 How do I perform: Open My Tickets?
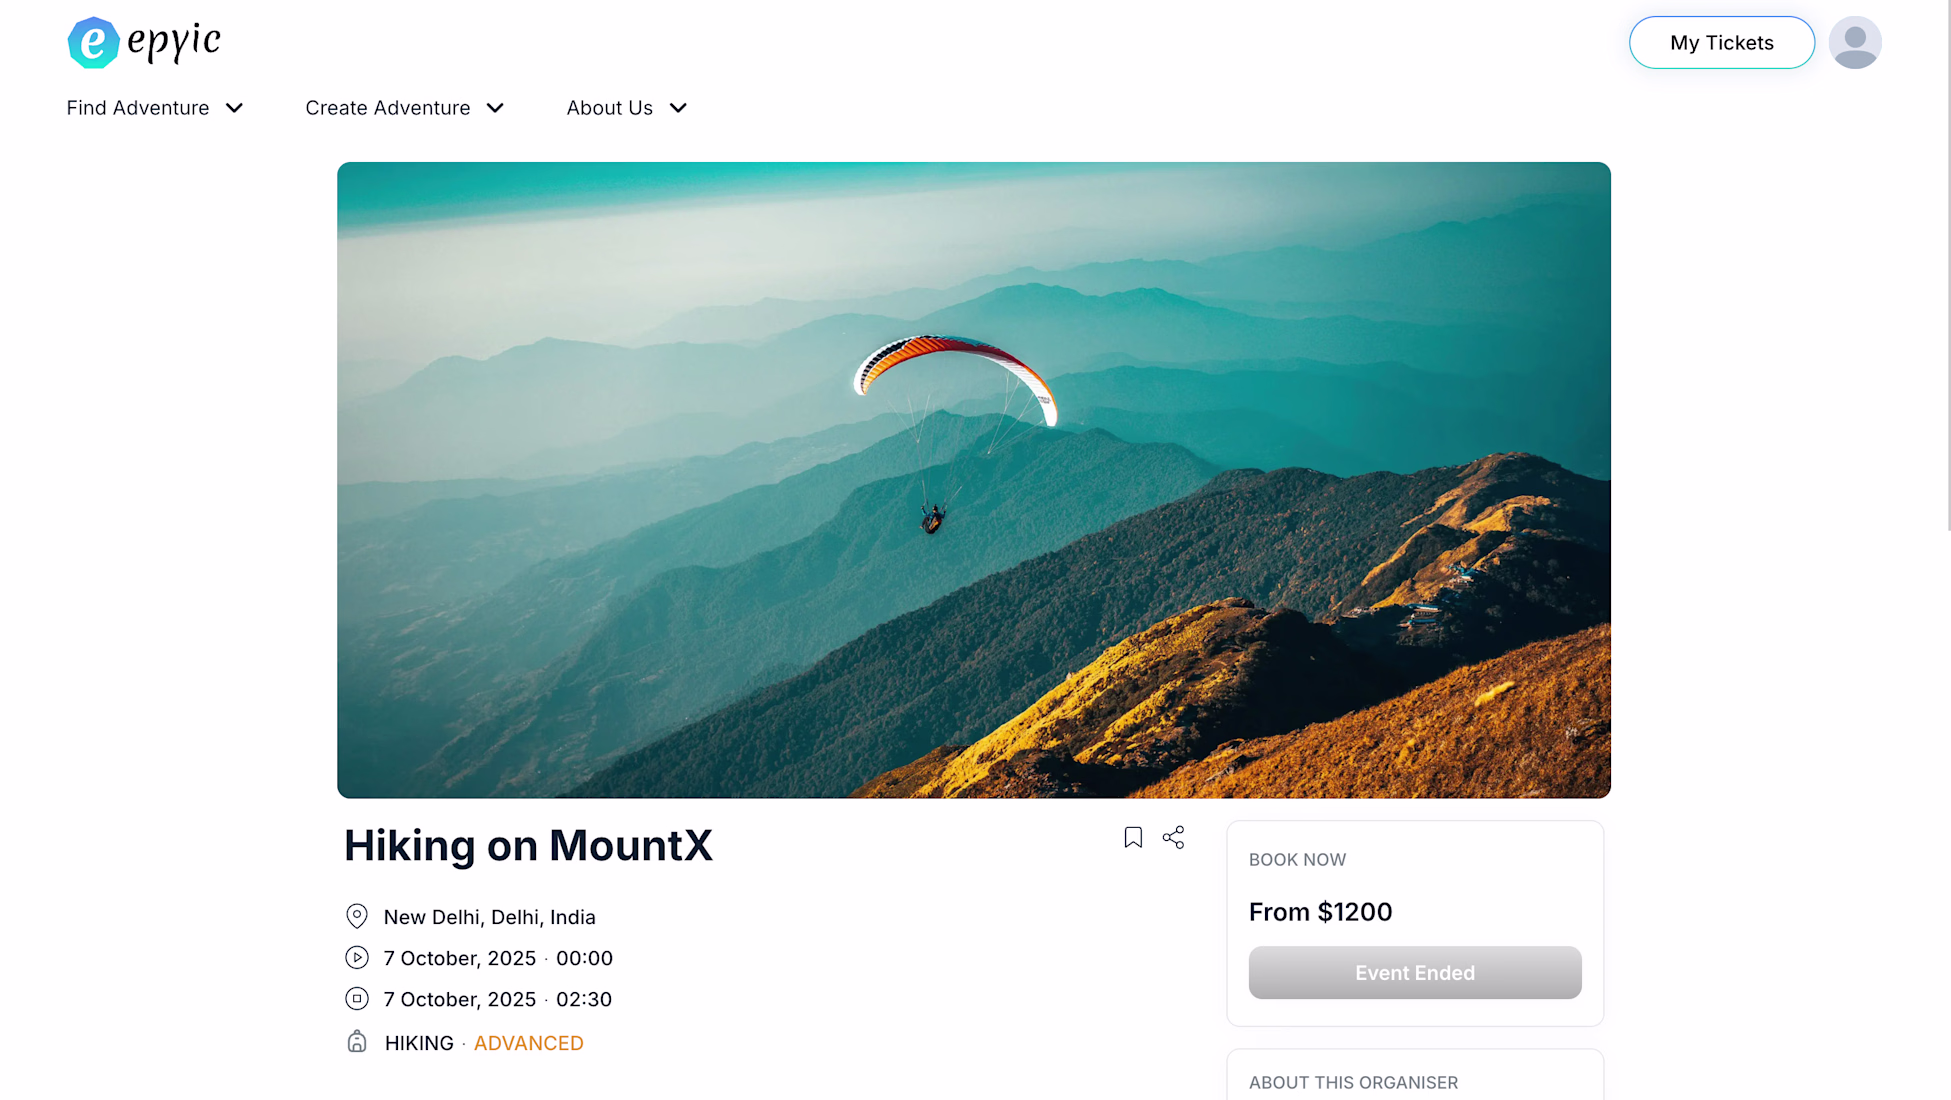(1721, 43)
